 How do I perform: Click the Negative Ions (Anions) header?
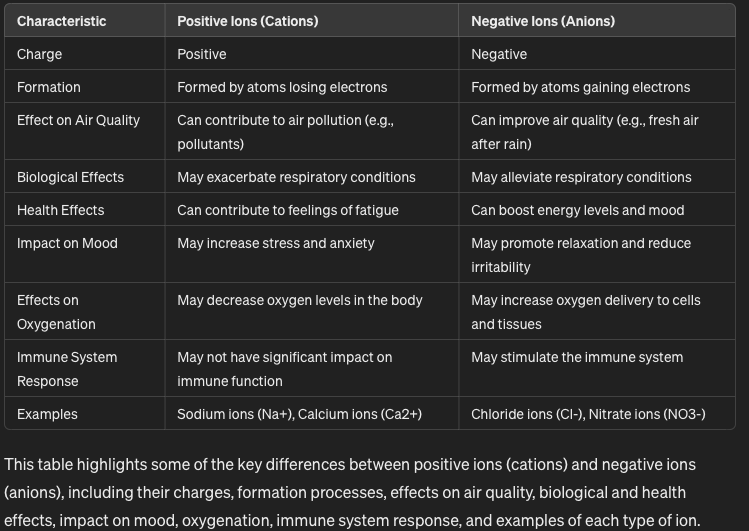pos(543,21)
